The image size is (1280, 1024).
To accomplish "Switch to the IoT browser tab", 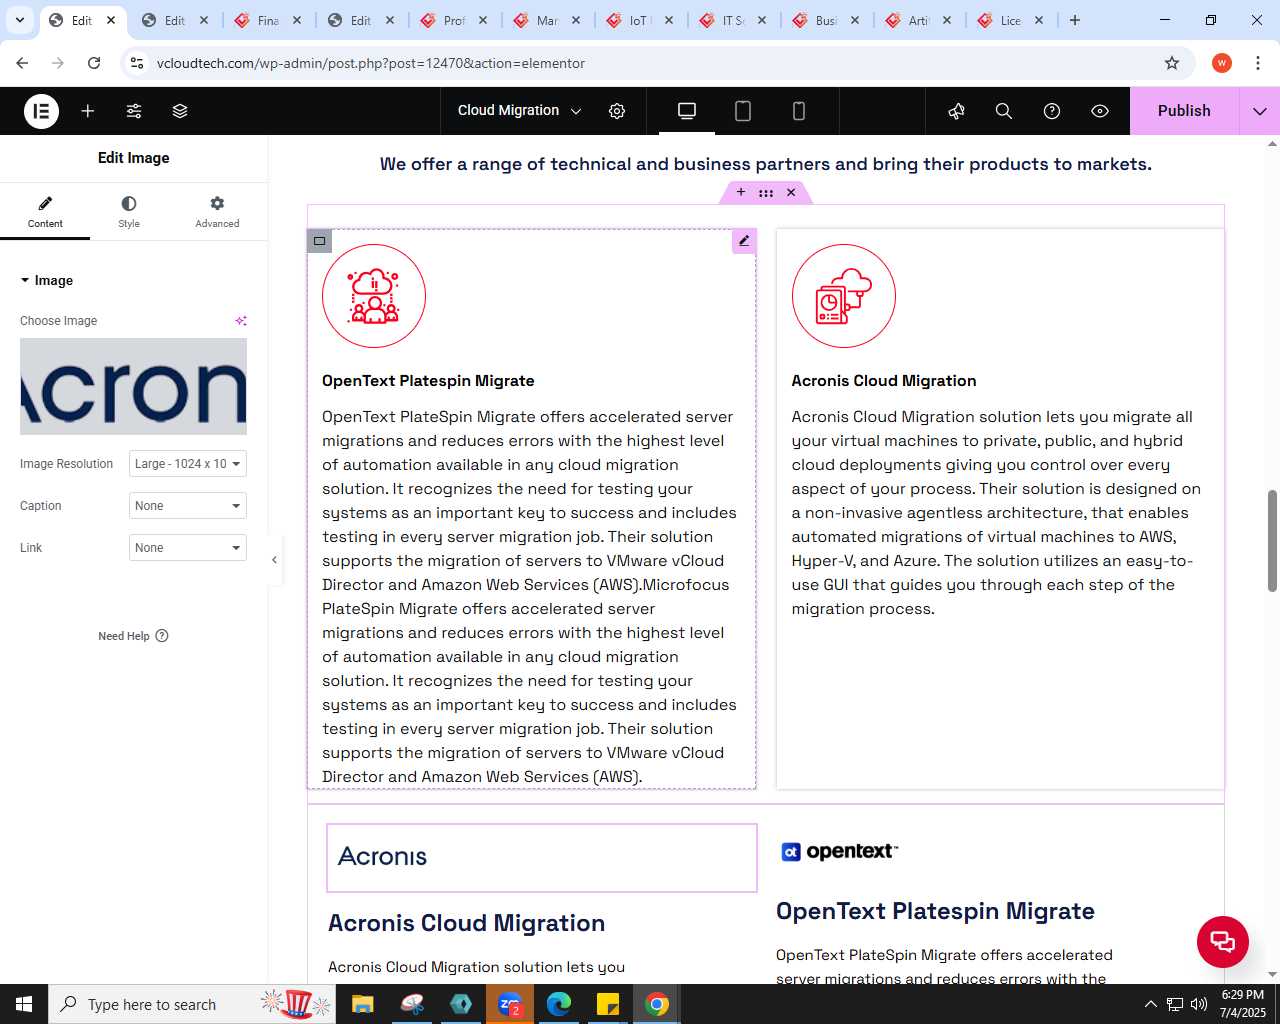I will point(640,20).
